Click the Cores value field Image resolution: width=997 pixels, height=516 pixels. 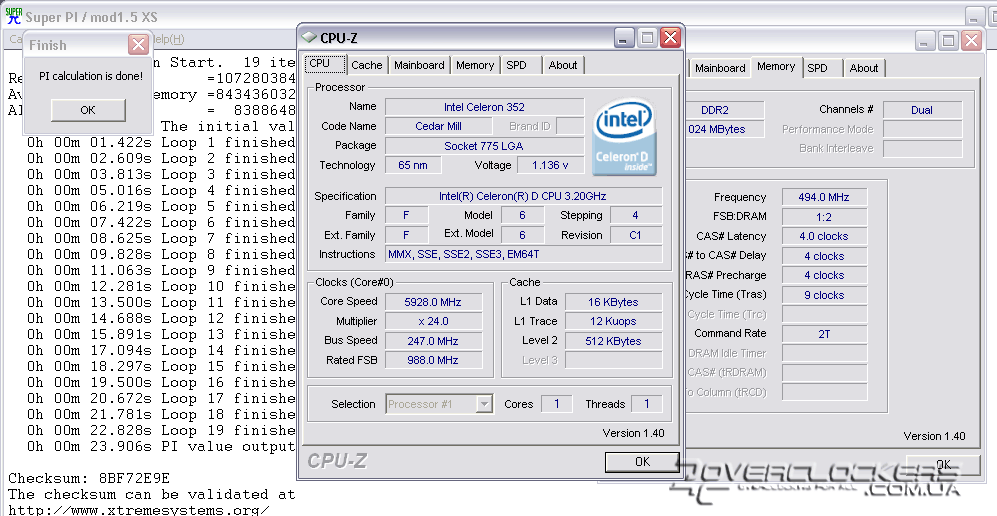coord(556,404)
